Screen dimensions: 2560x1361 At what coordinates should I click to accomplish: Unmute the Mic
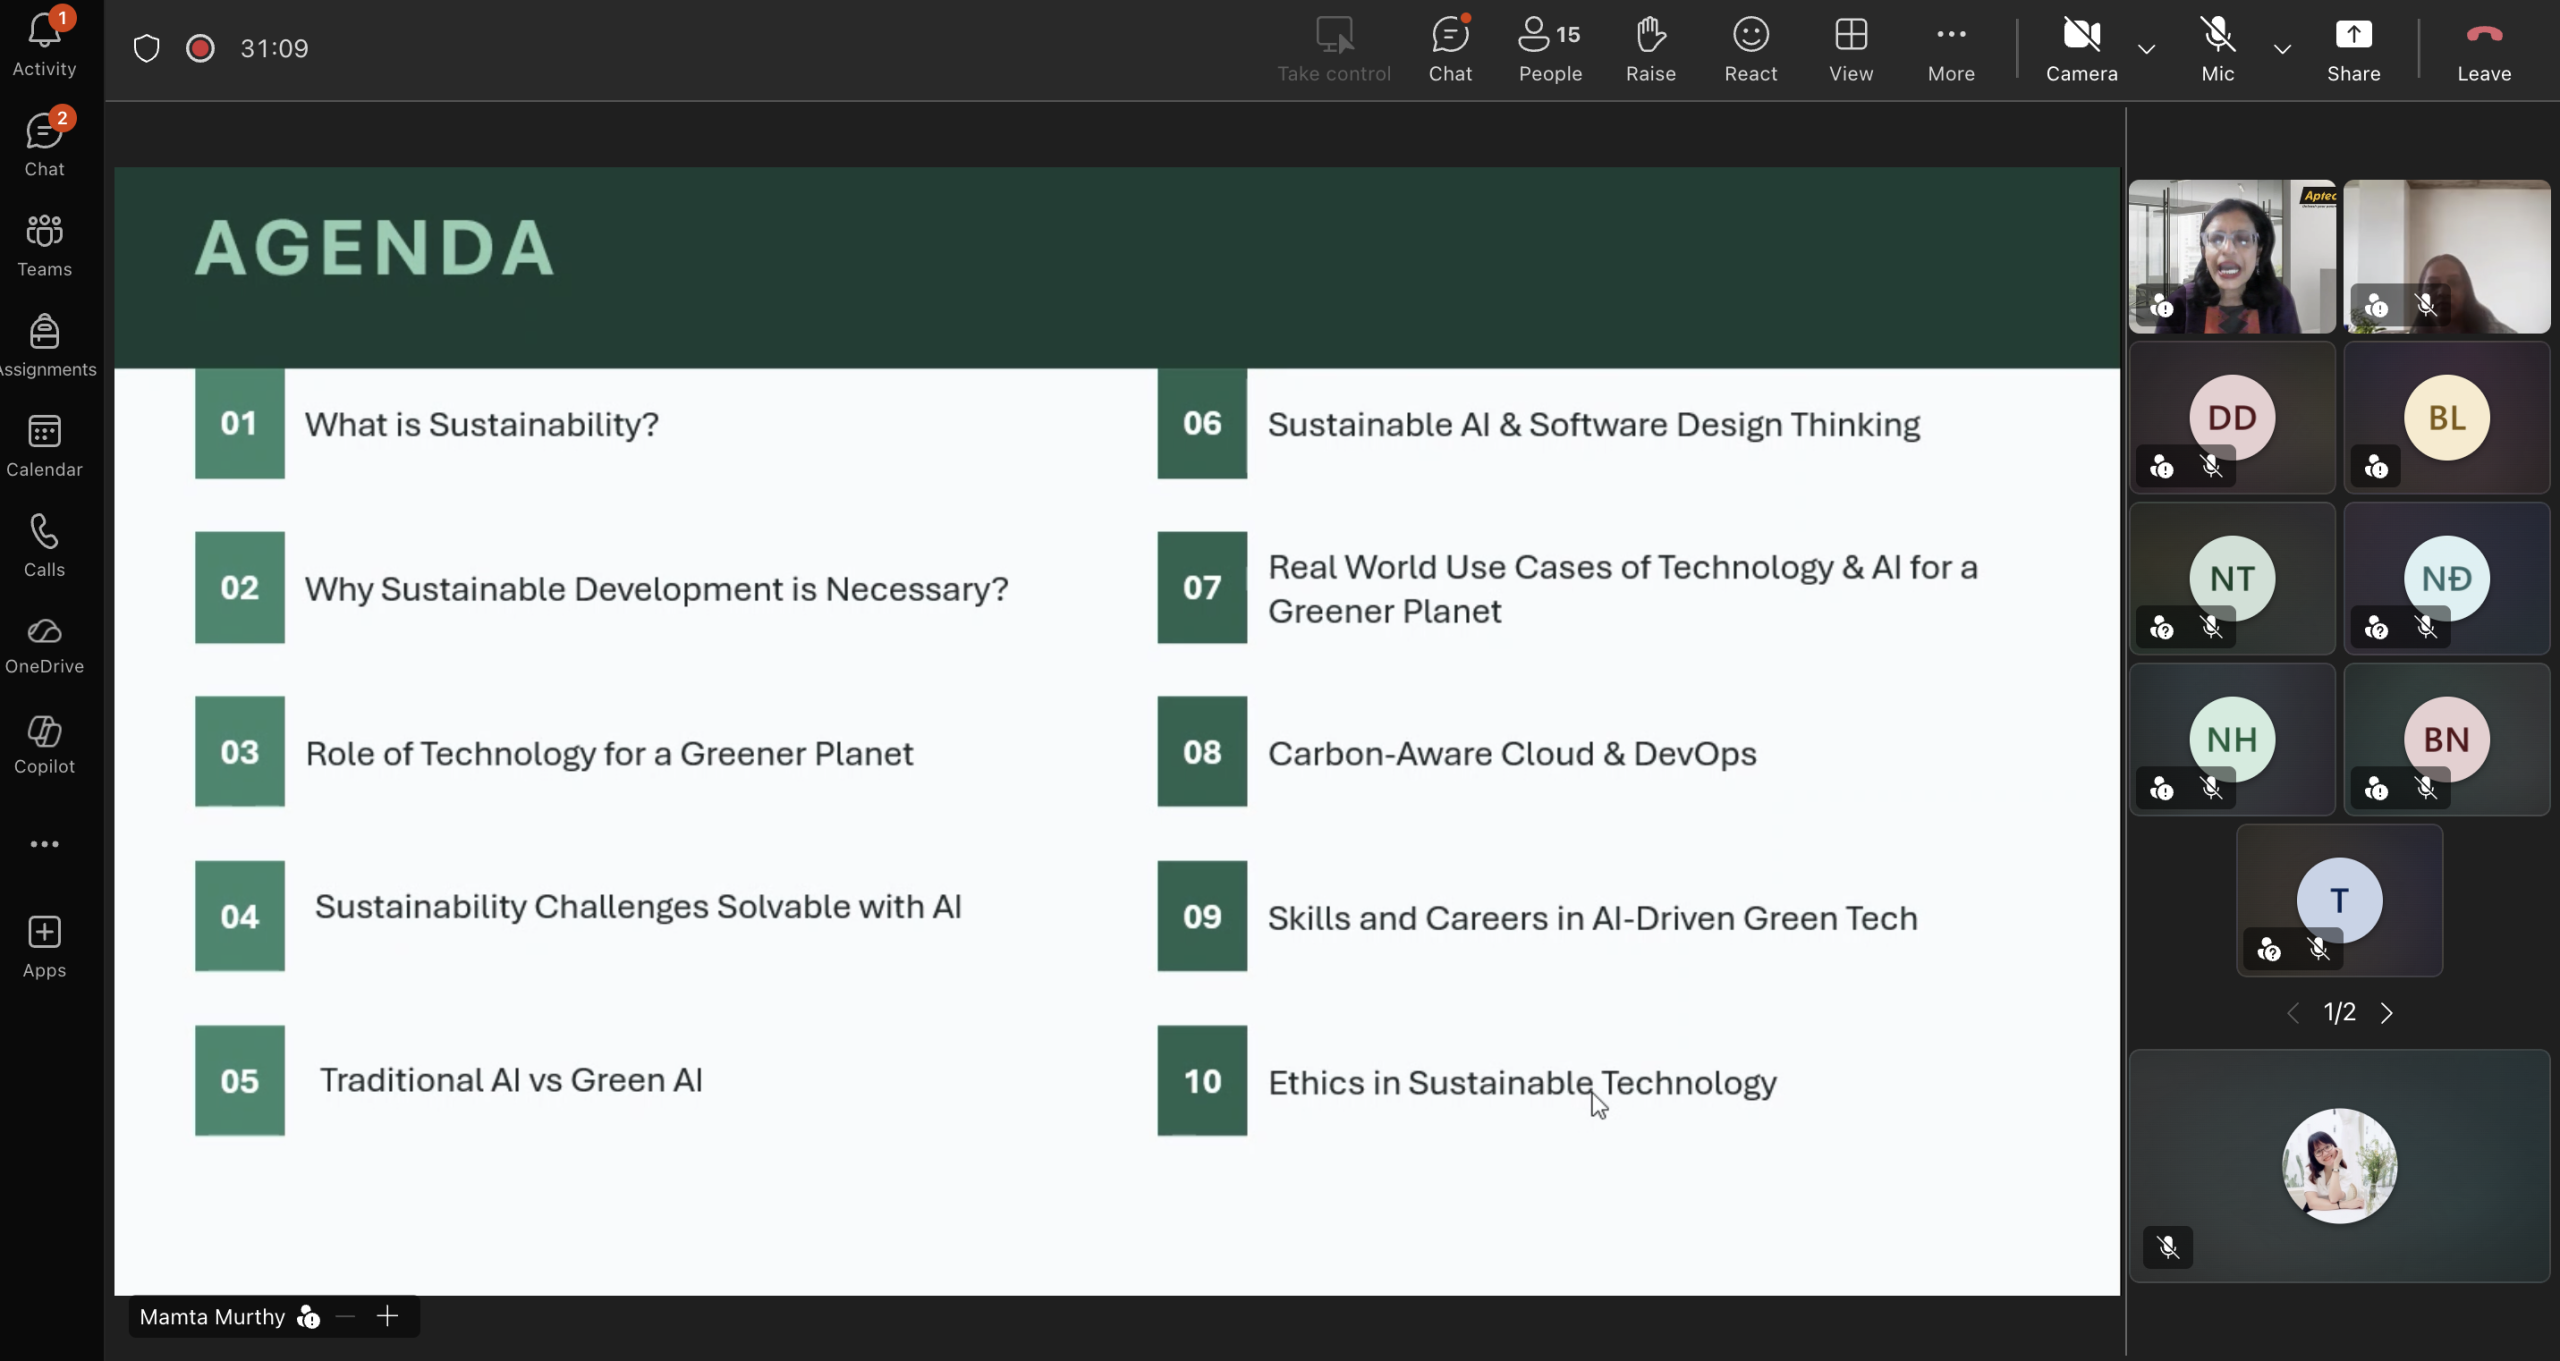click(2217, 48)
